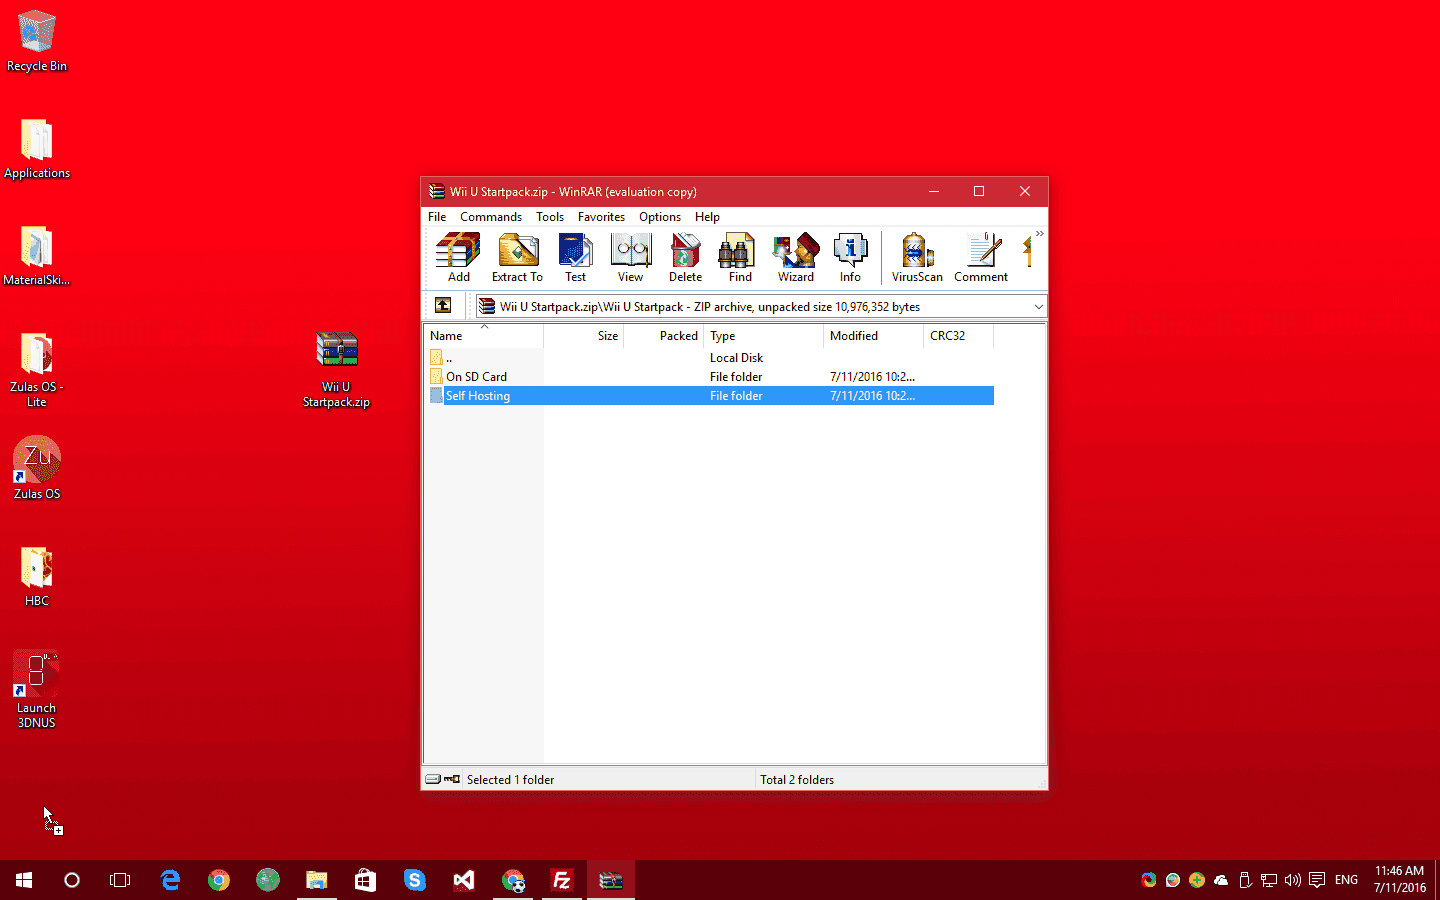Select the Recycle Bin desktop icon
This screenshot has height=900, width=1440.
click(37, 42)
